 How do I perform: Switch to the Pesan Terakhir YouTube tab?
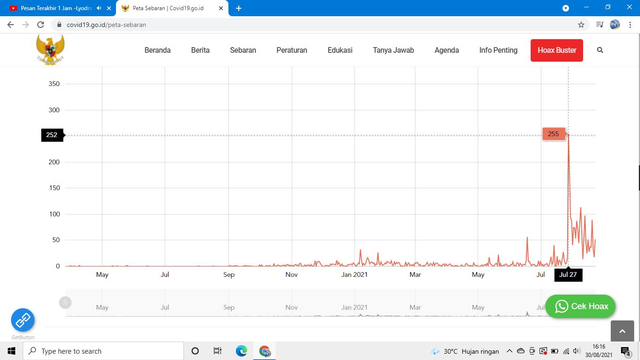click(x=57, y=8)
